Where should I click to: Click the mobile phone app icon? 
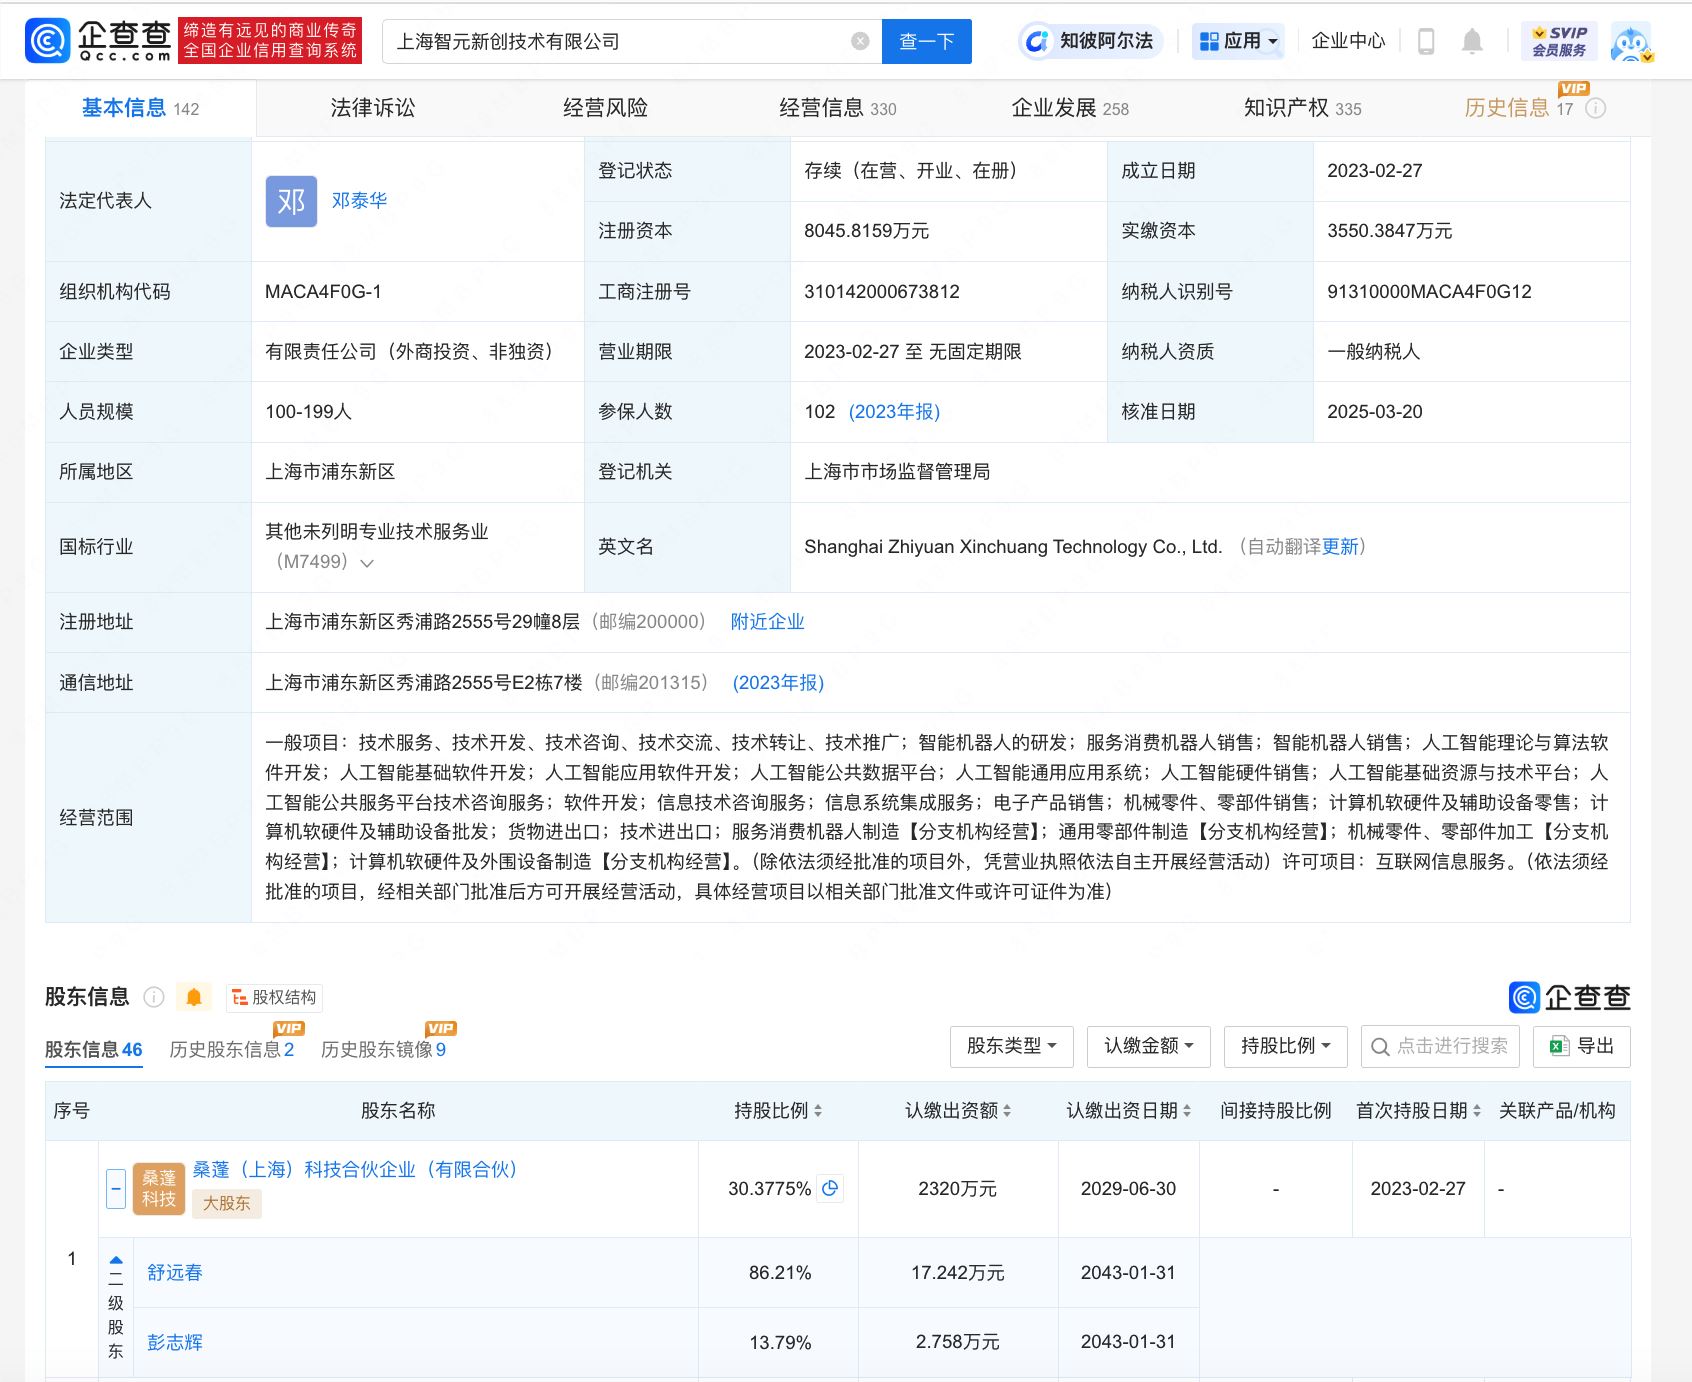tap(1425, 40)
